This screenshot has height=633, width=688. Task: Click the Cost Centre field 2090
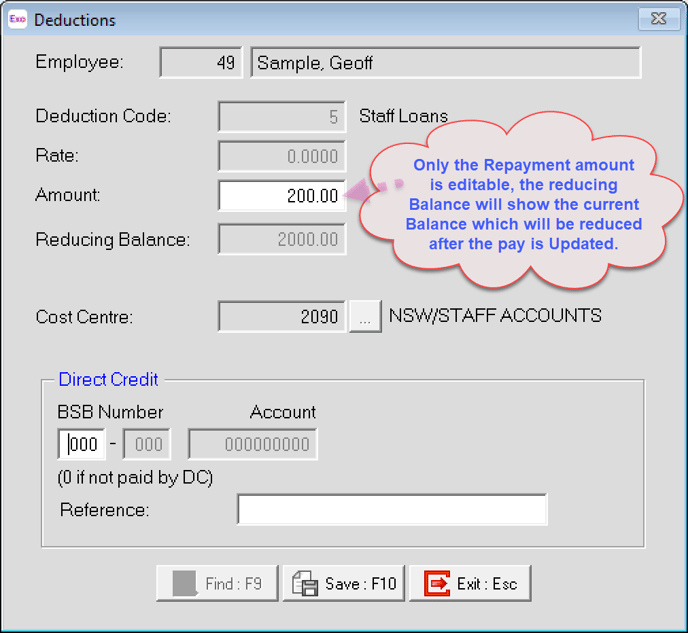[282, 316]
